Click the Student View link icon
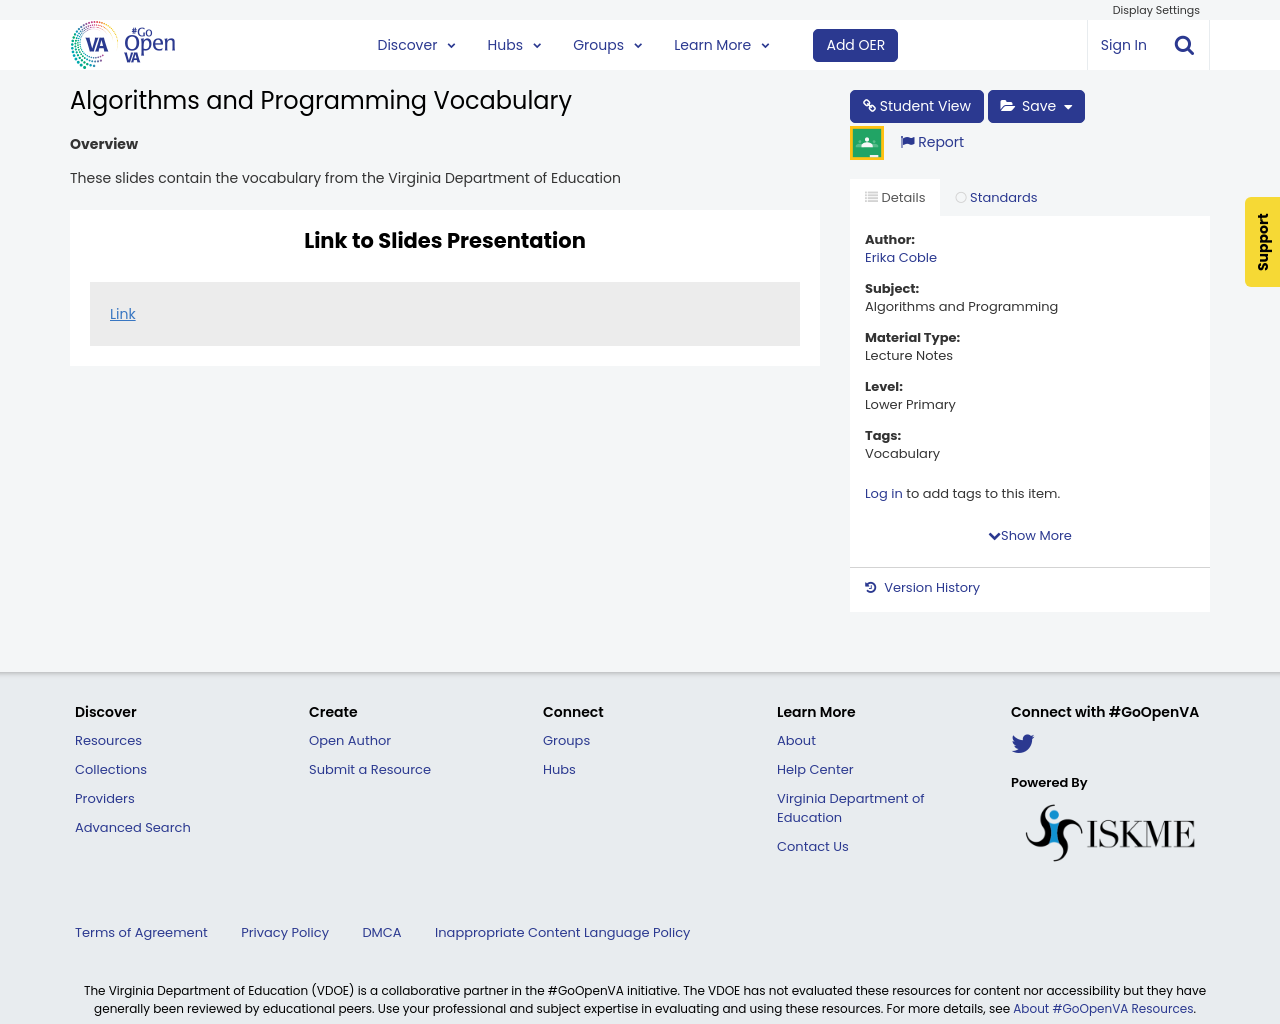The image size is (1280, 1024). 868,105
